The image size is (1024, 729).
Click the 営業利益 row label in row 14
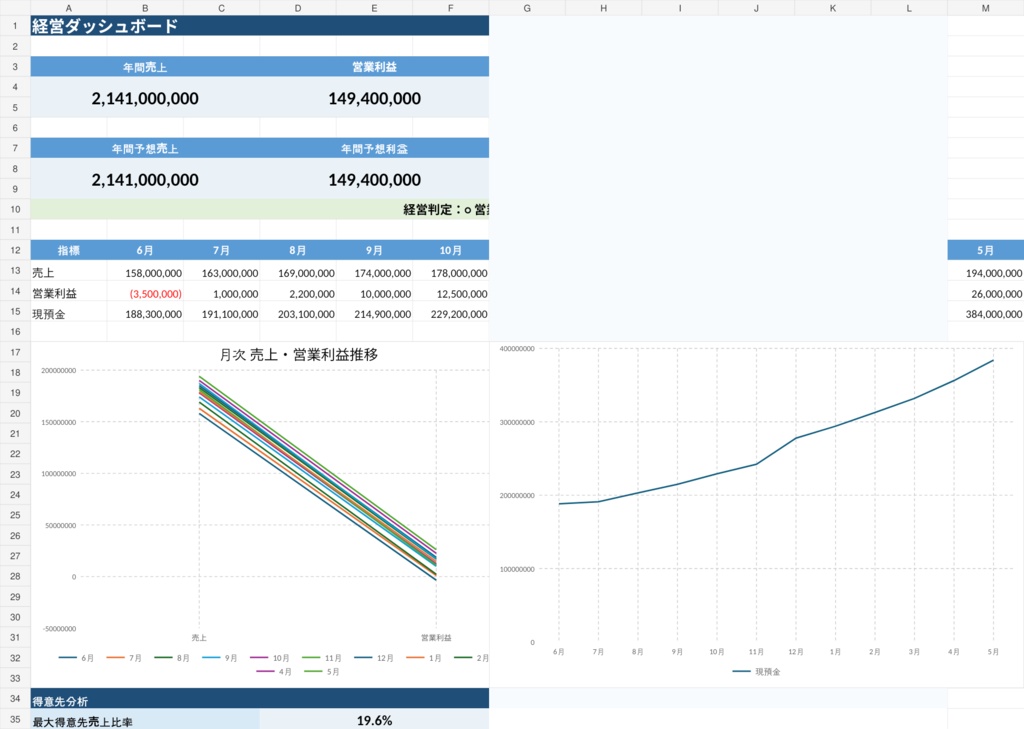click(x=69, y=293)
